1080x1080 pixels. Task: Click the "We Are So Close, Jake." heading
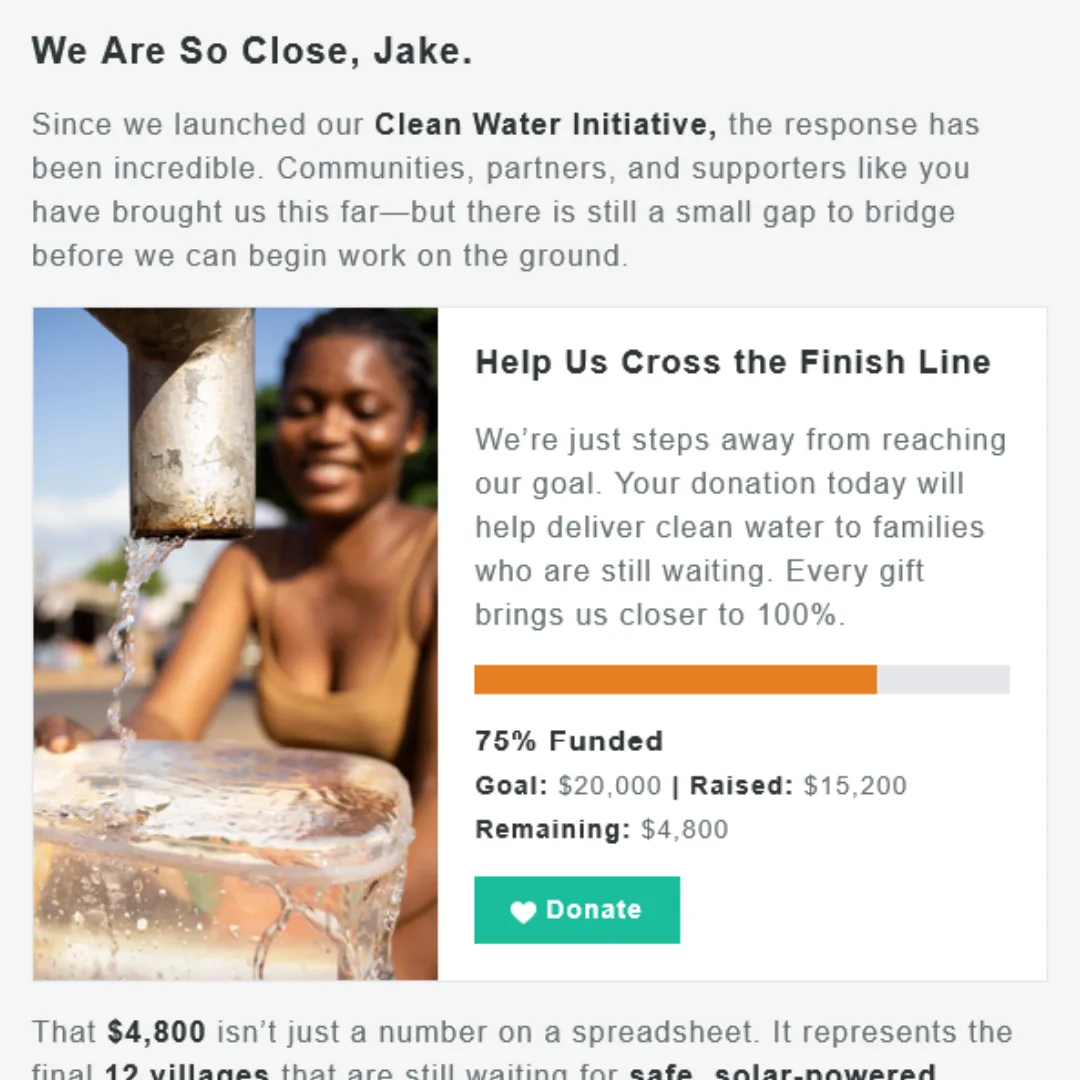252,52
